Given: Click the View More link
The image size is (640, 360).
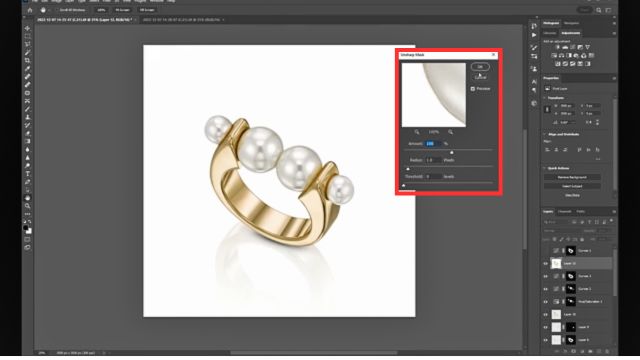Looking at the screenshot, I should 572,196.
